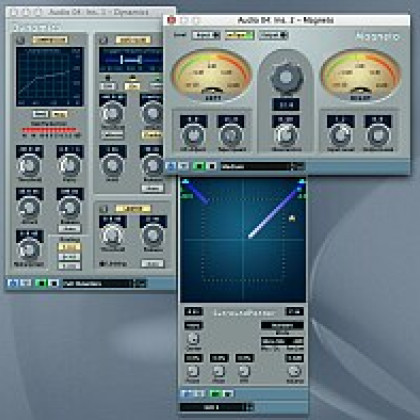Click the compressor curve graph display

[49, 77]
